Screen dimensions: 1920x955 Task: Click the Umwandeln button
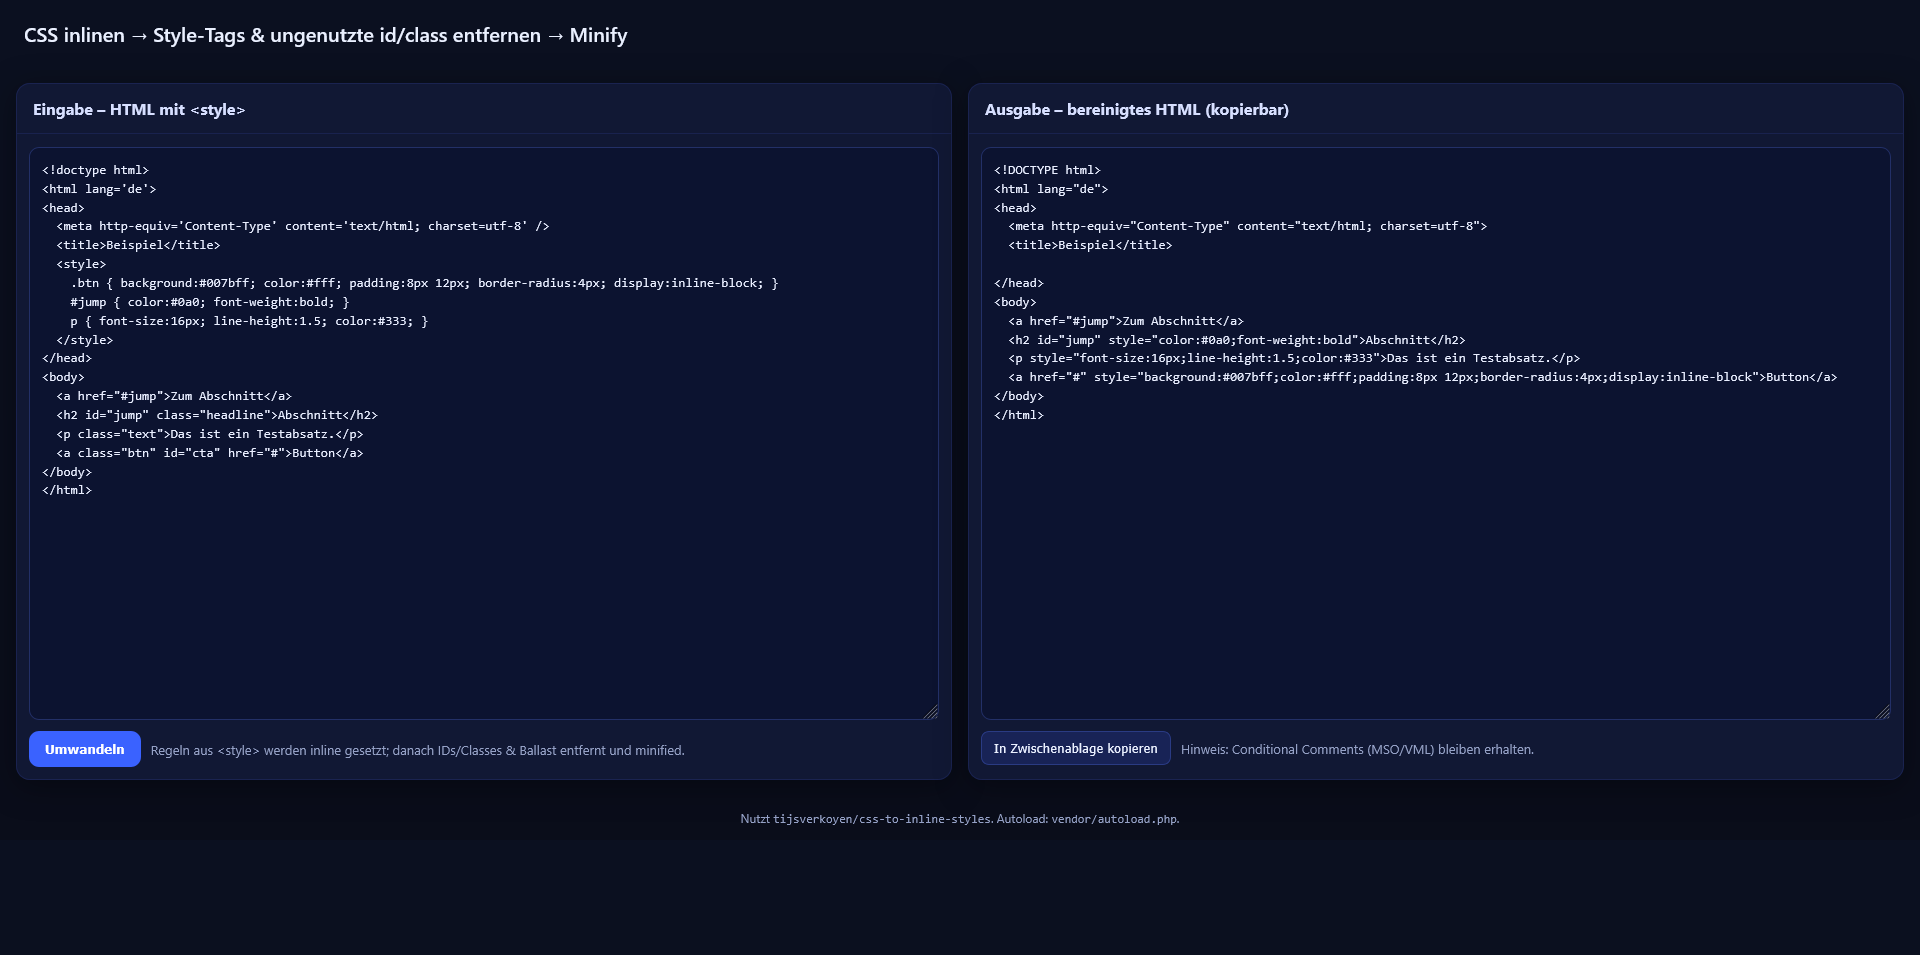click(x=85, y=749)
